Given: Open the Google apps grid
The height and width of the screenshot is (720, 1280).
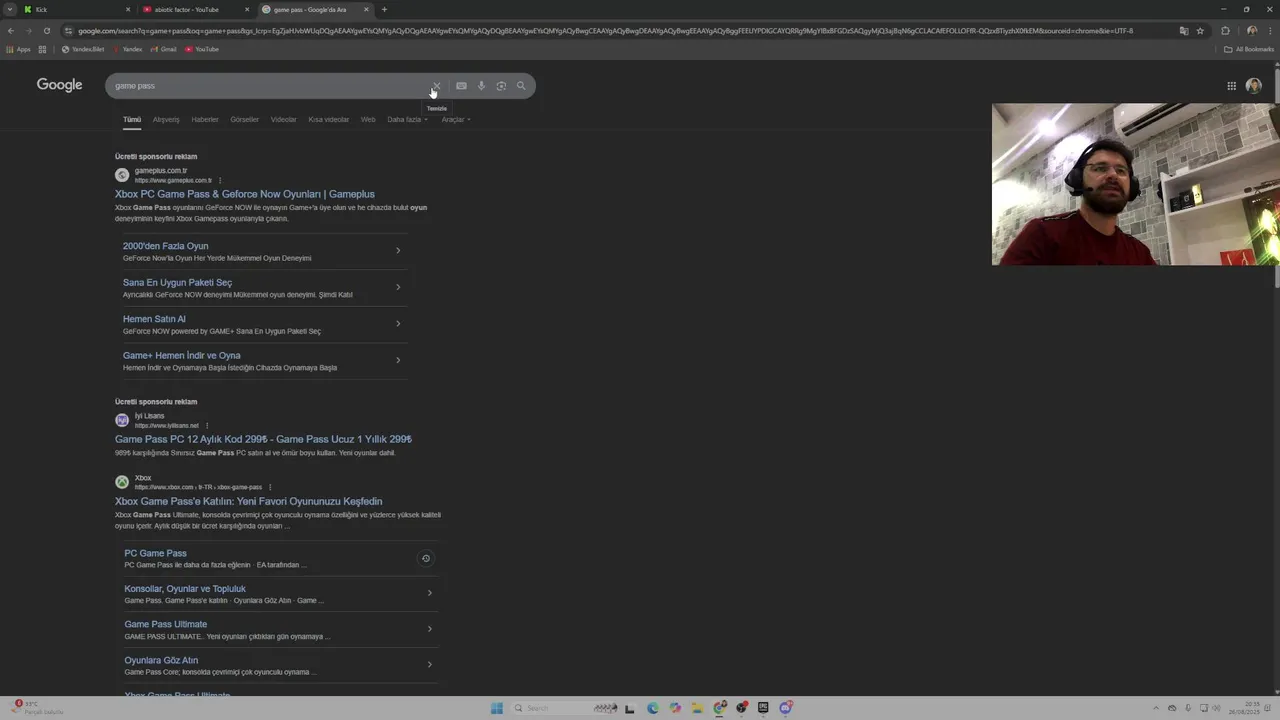Looking at the screenshot, I should coord(1232,86).
